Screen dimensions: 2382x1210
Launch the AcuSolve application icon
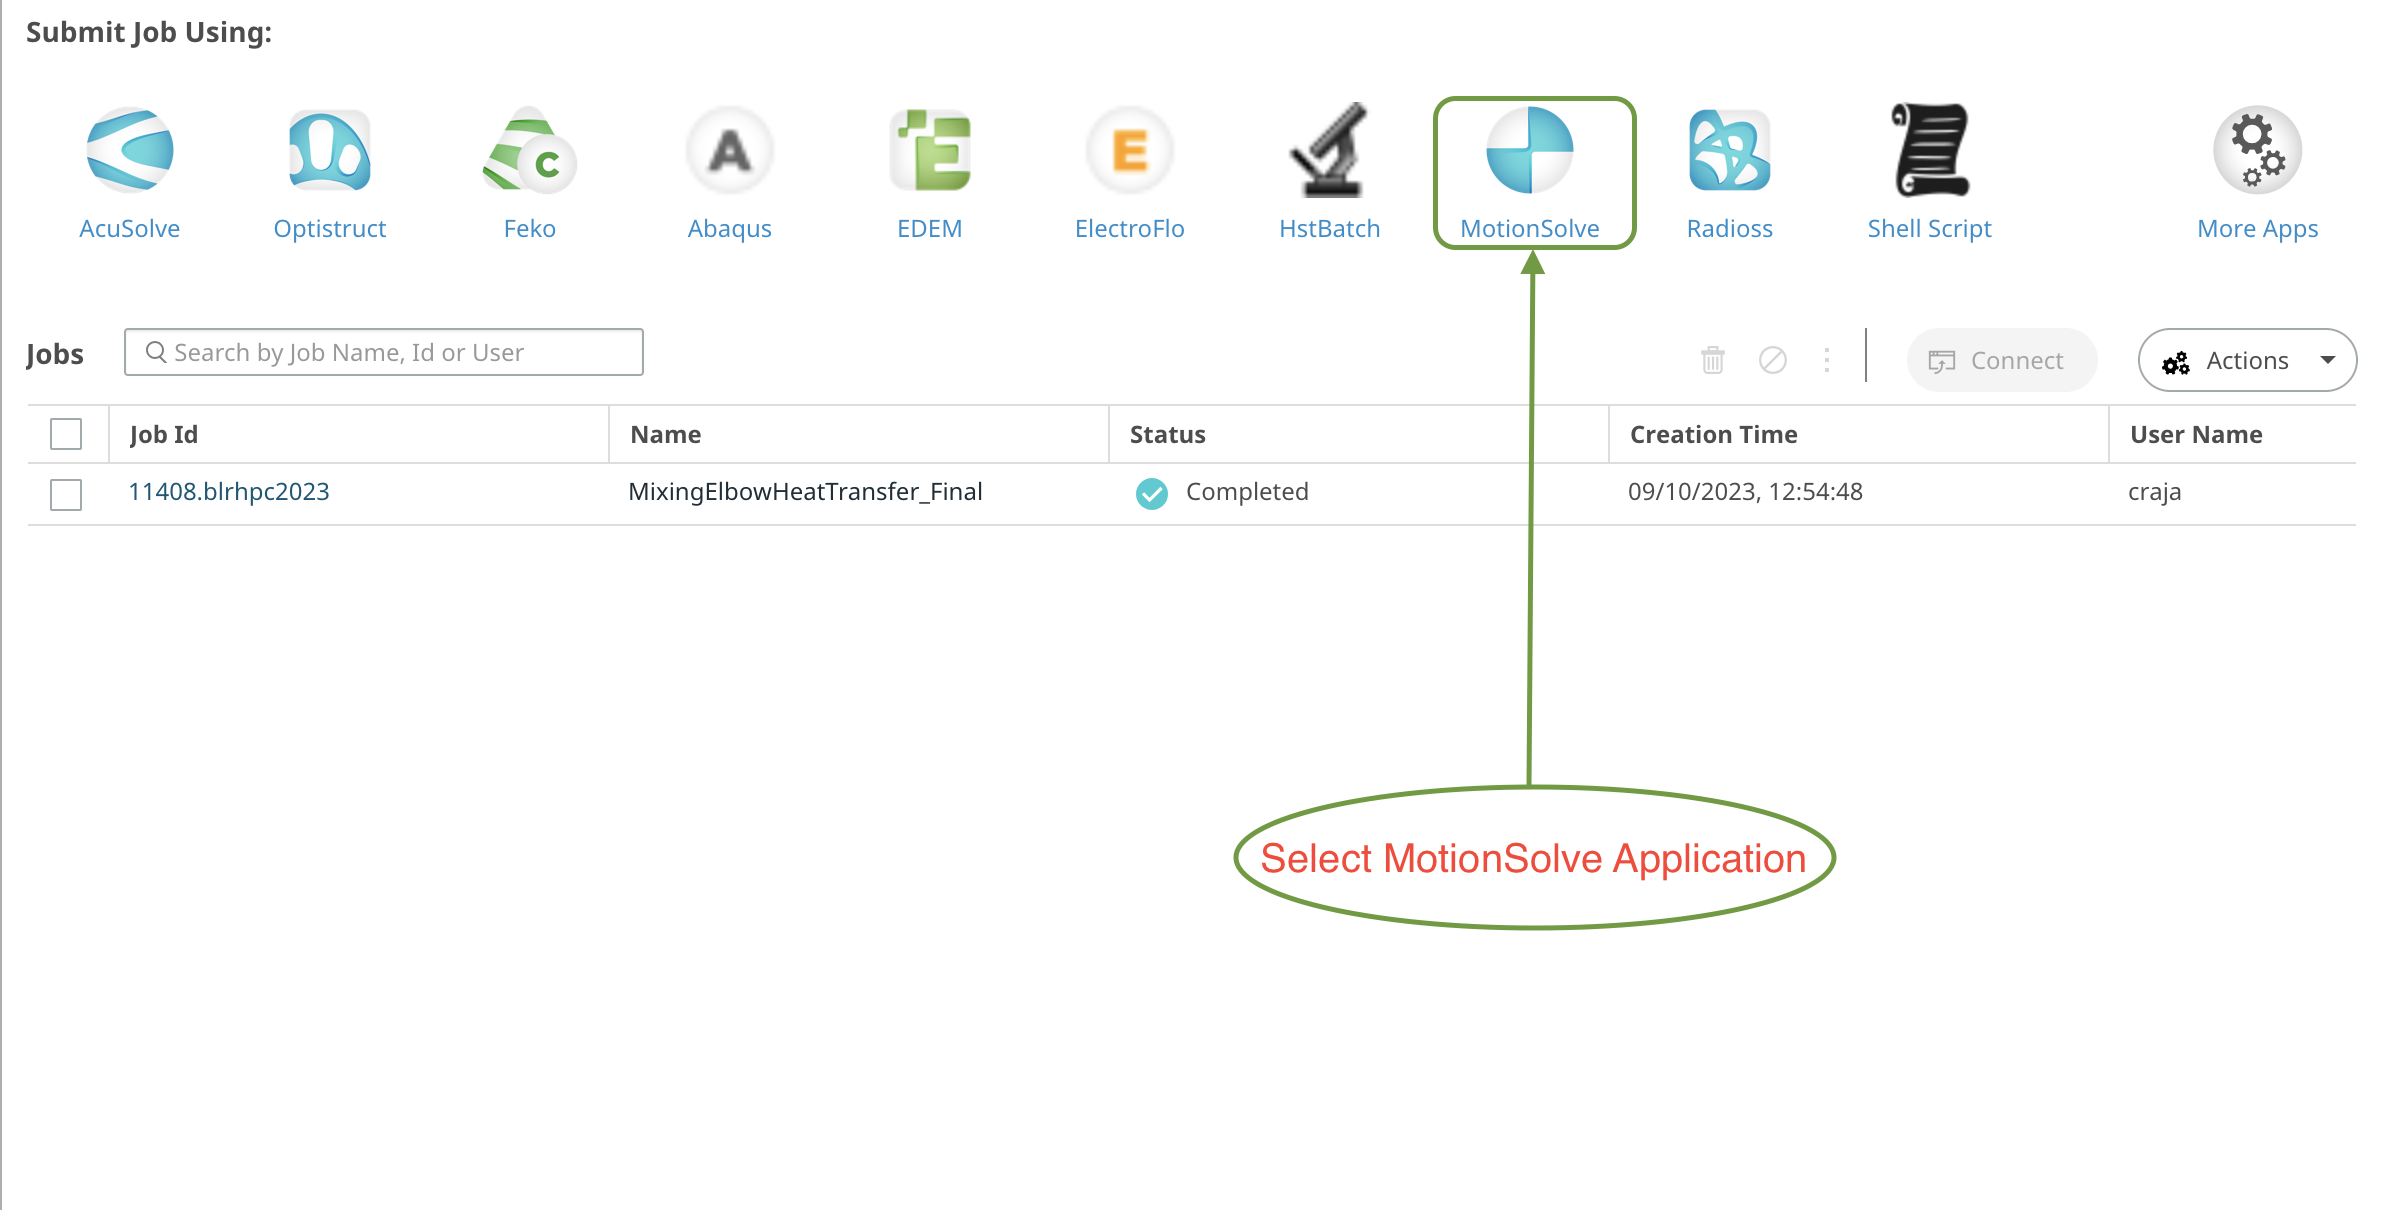click(x=130, y=151)
